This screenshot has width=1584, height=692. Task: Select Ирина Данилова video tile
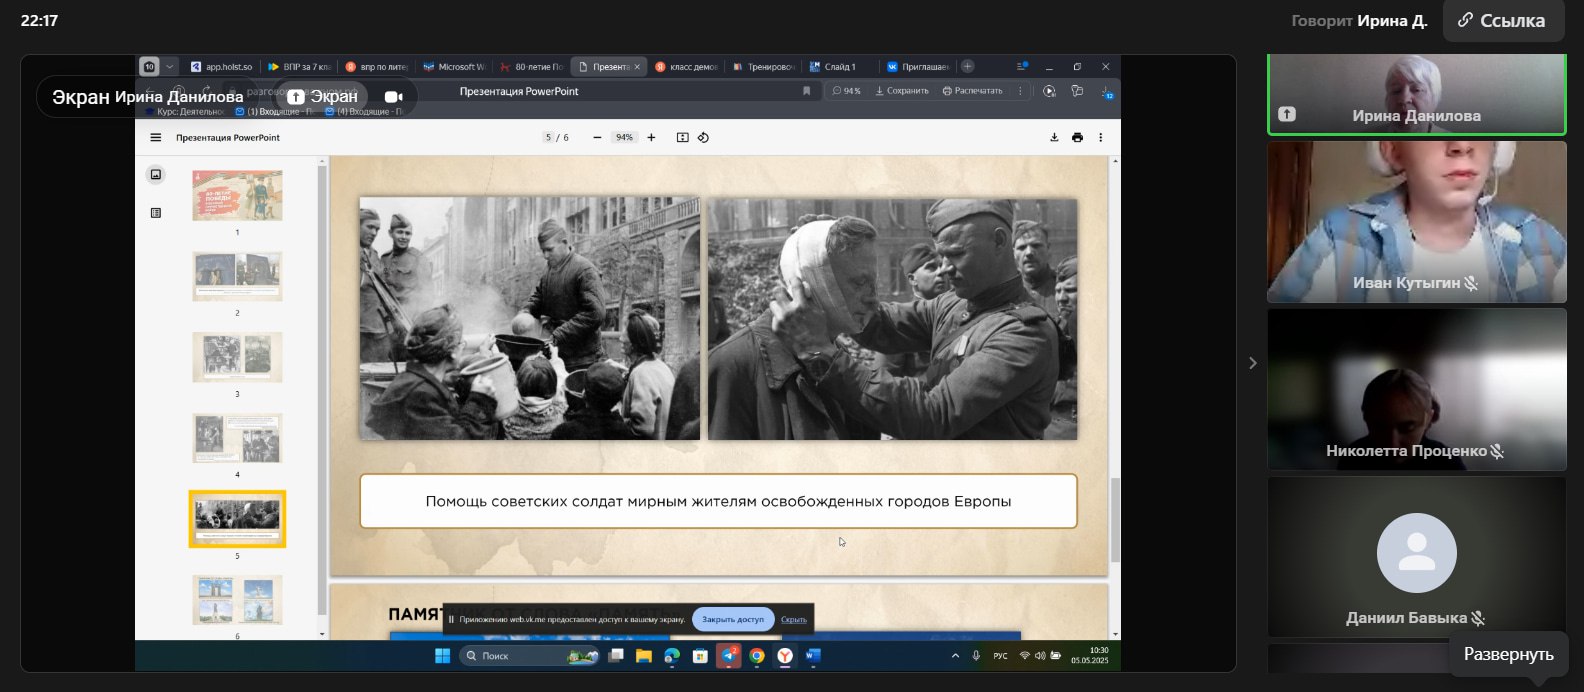coord(1417,94)
